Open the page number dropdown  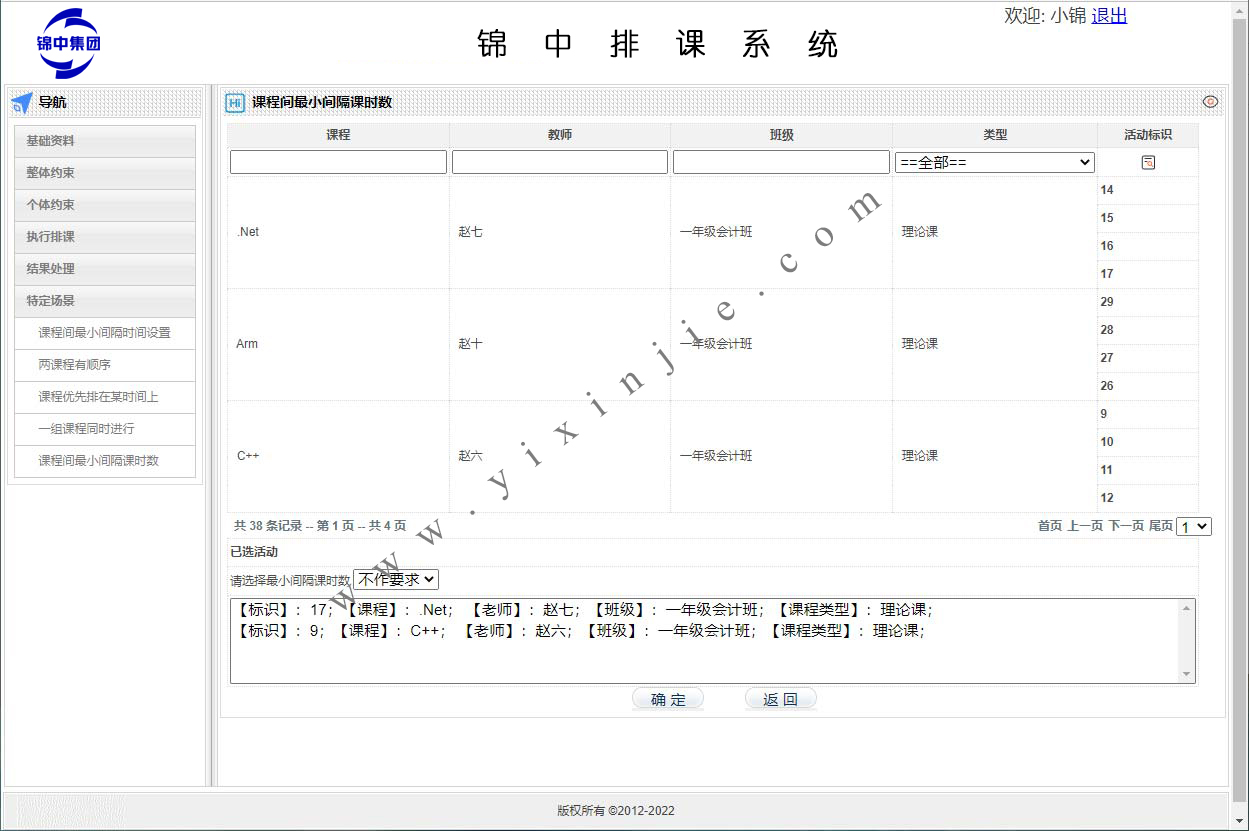point(1194,526)
